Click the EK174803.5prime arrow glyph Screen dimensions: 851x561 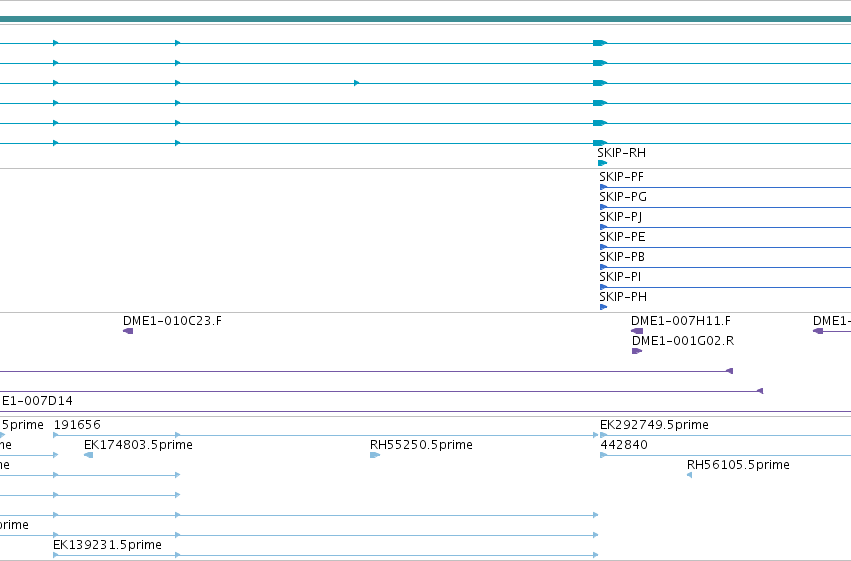(88, 455)
